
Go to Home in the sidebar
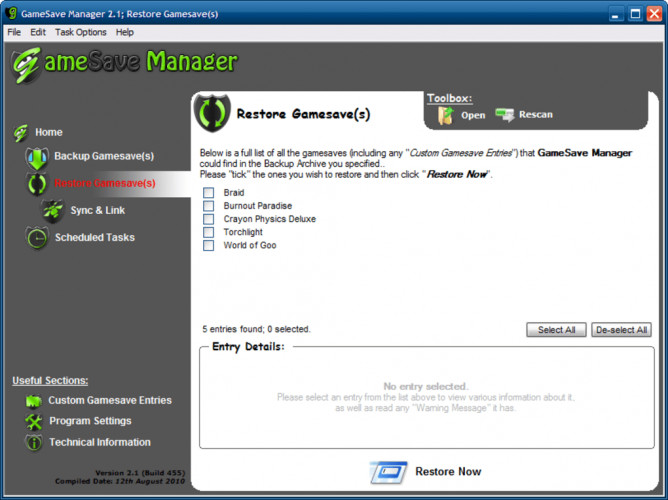point(49,132)
